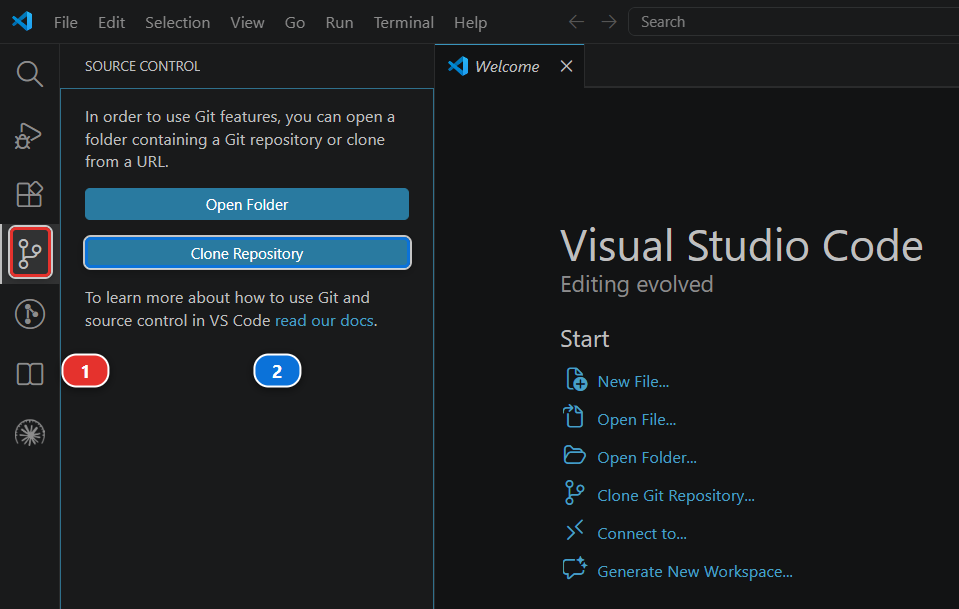
Task: Select the Source Control activity bar icon
Action: [x=30, y=253]
